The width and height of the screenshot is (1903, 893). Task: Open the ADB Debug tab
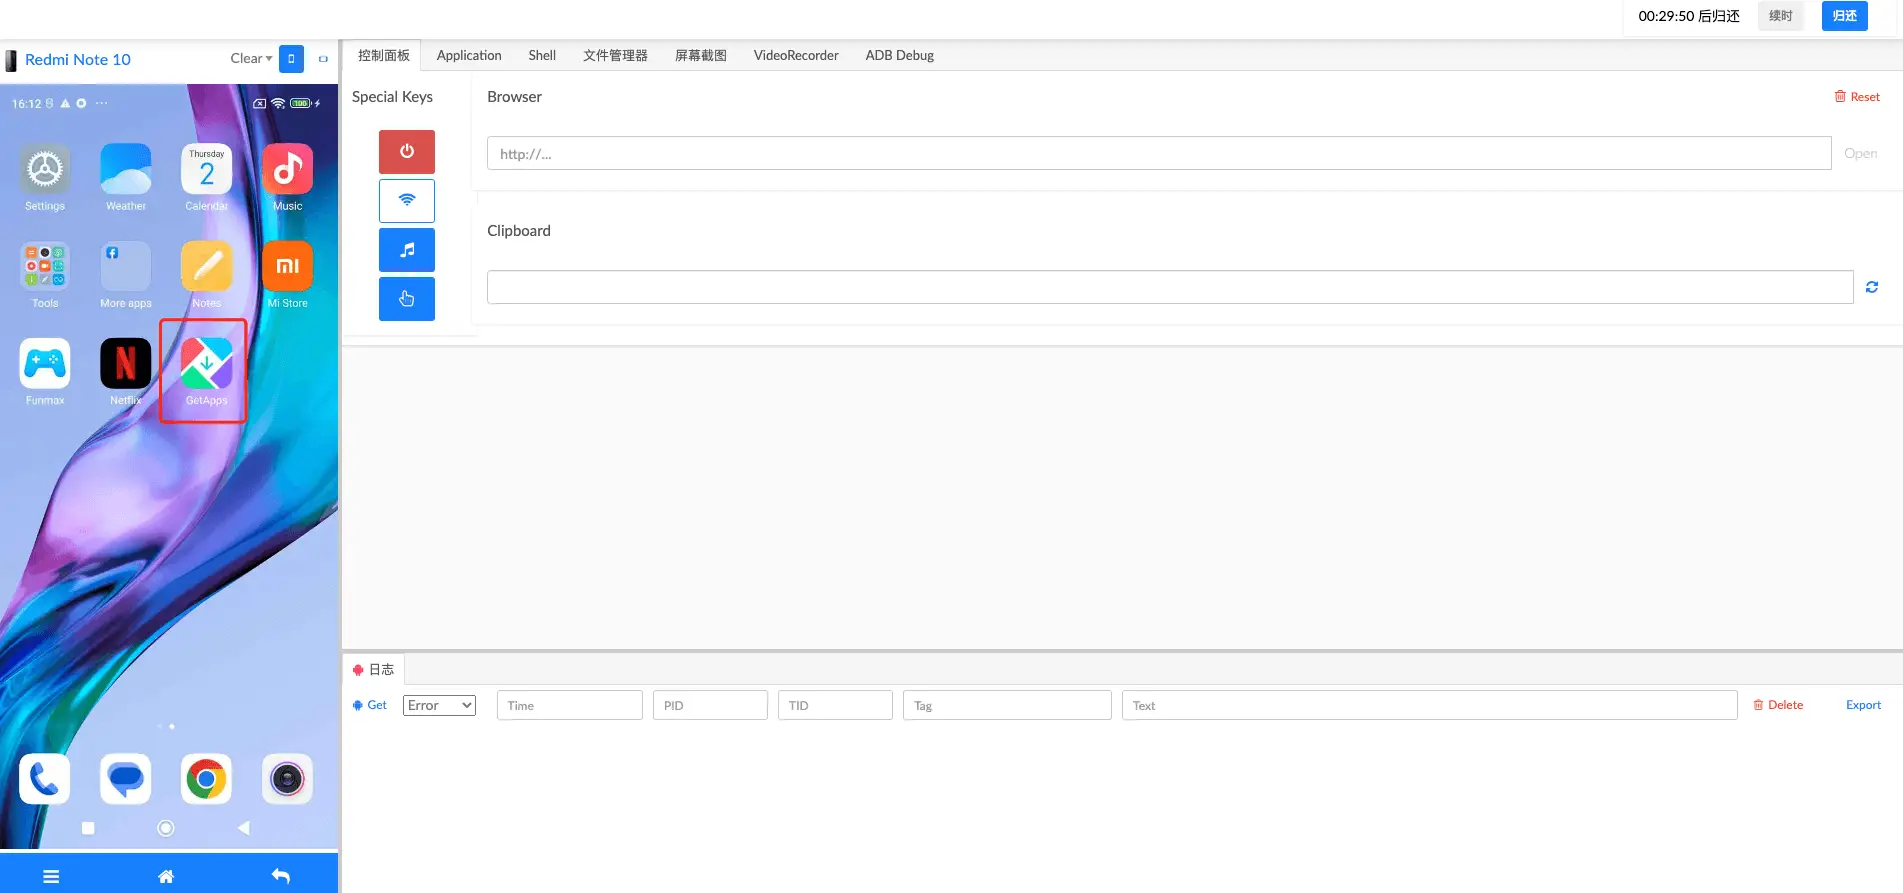[899, 56]
